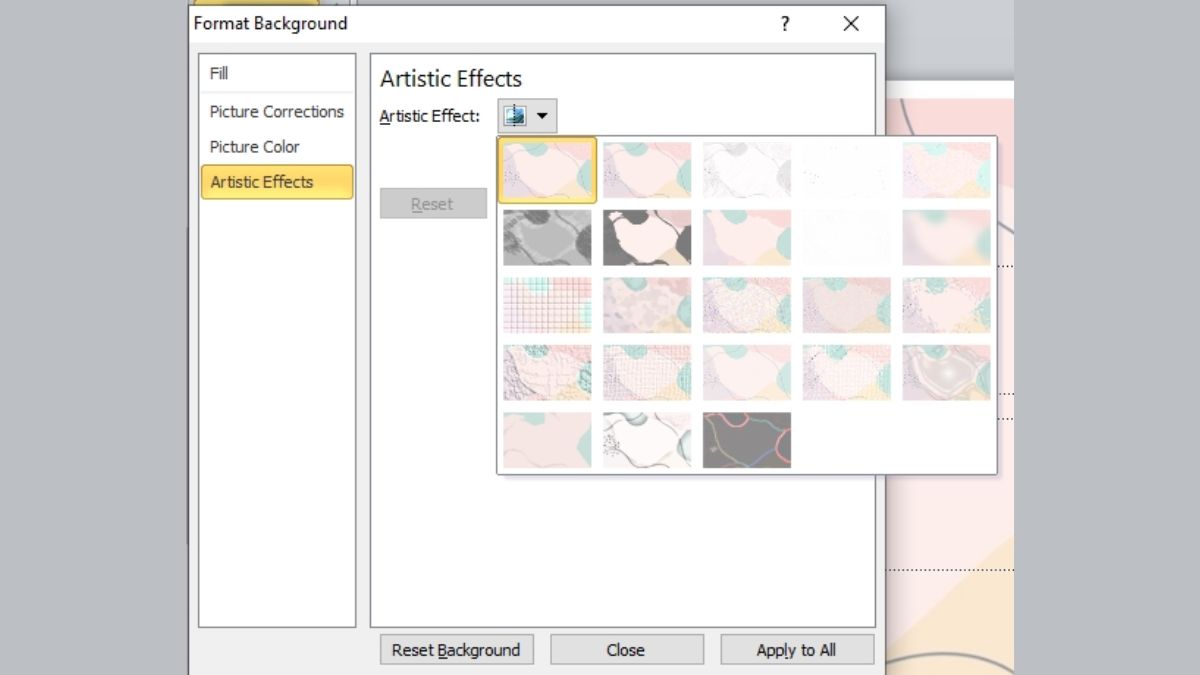The image size is (1200, 675).
Task: Apply the Glass artistic effect
Action: coord(947,305)
